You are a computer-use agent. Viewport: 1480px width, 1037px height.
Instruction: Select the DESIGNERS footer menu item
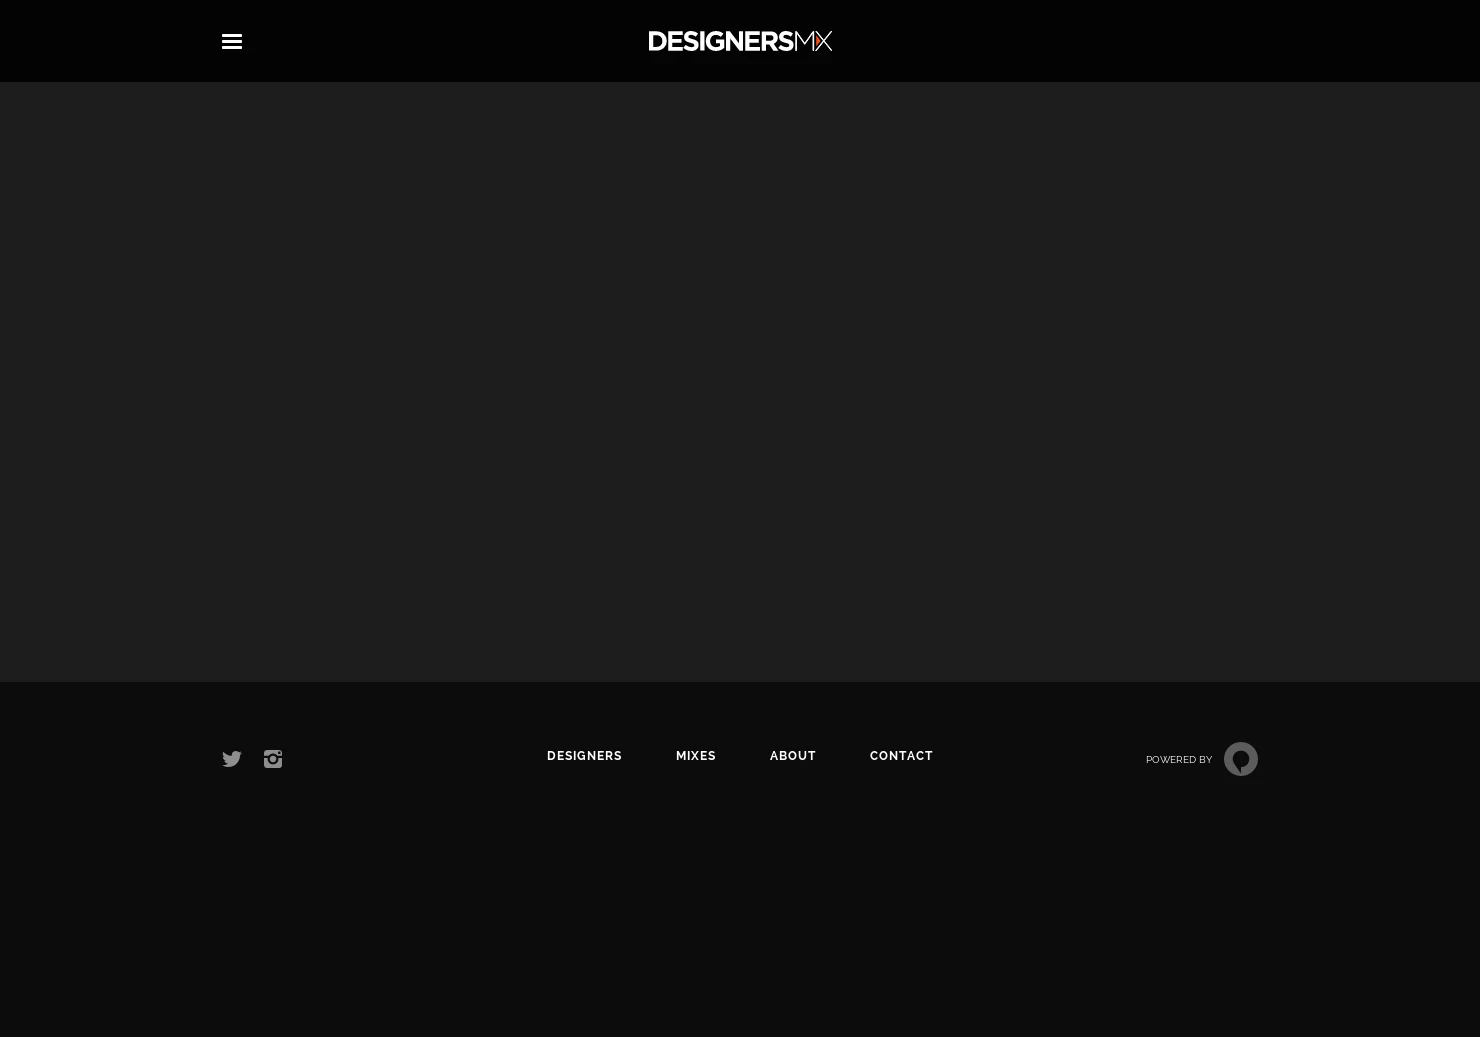coord(584,756)
